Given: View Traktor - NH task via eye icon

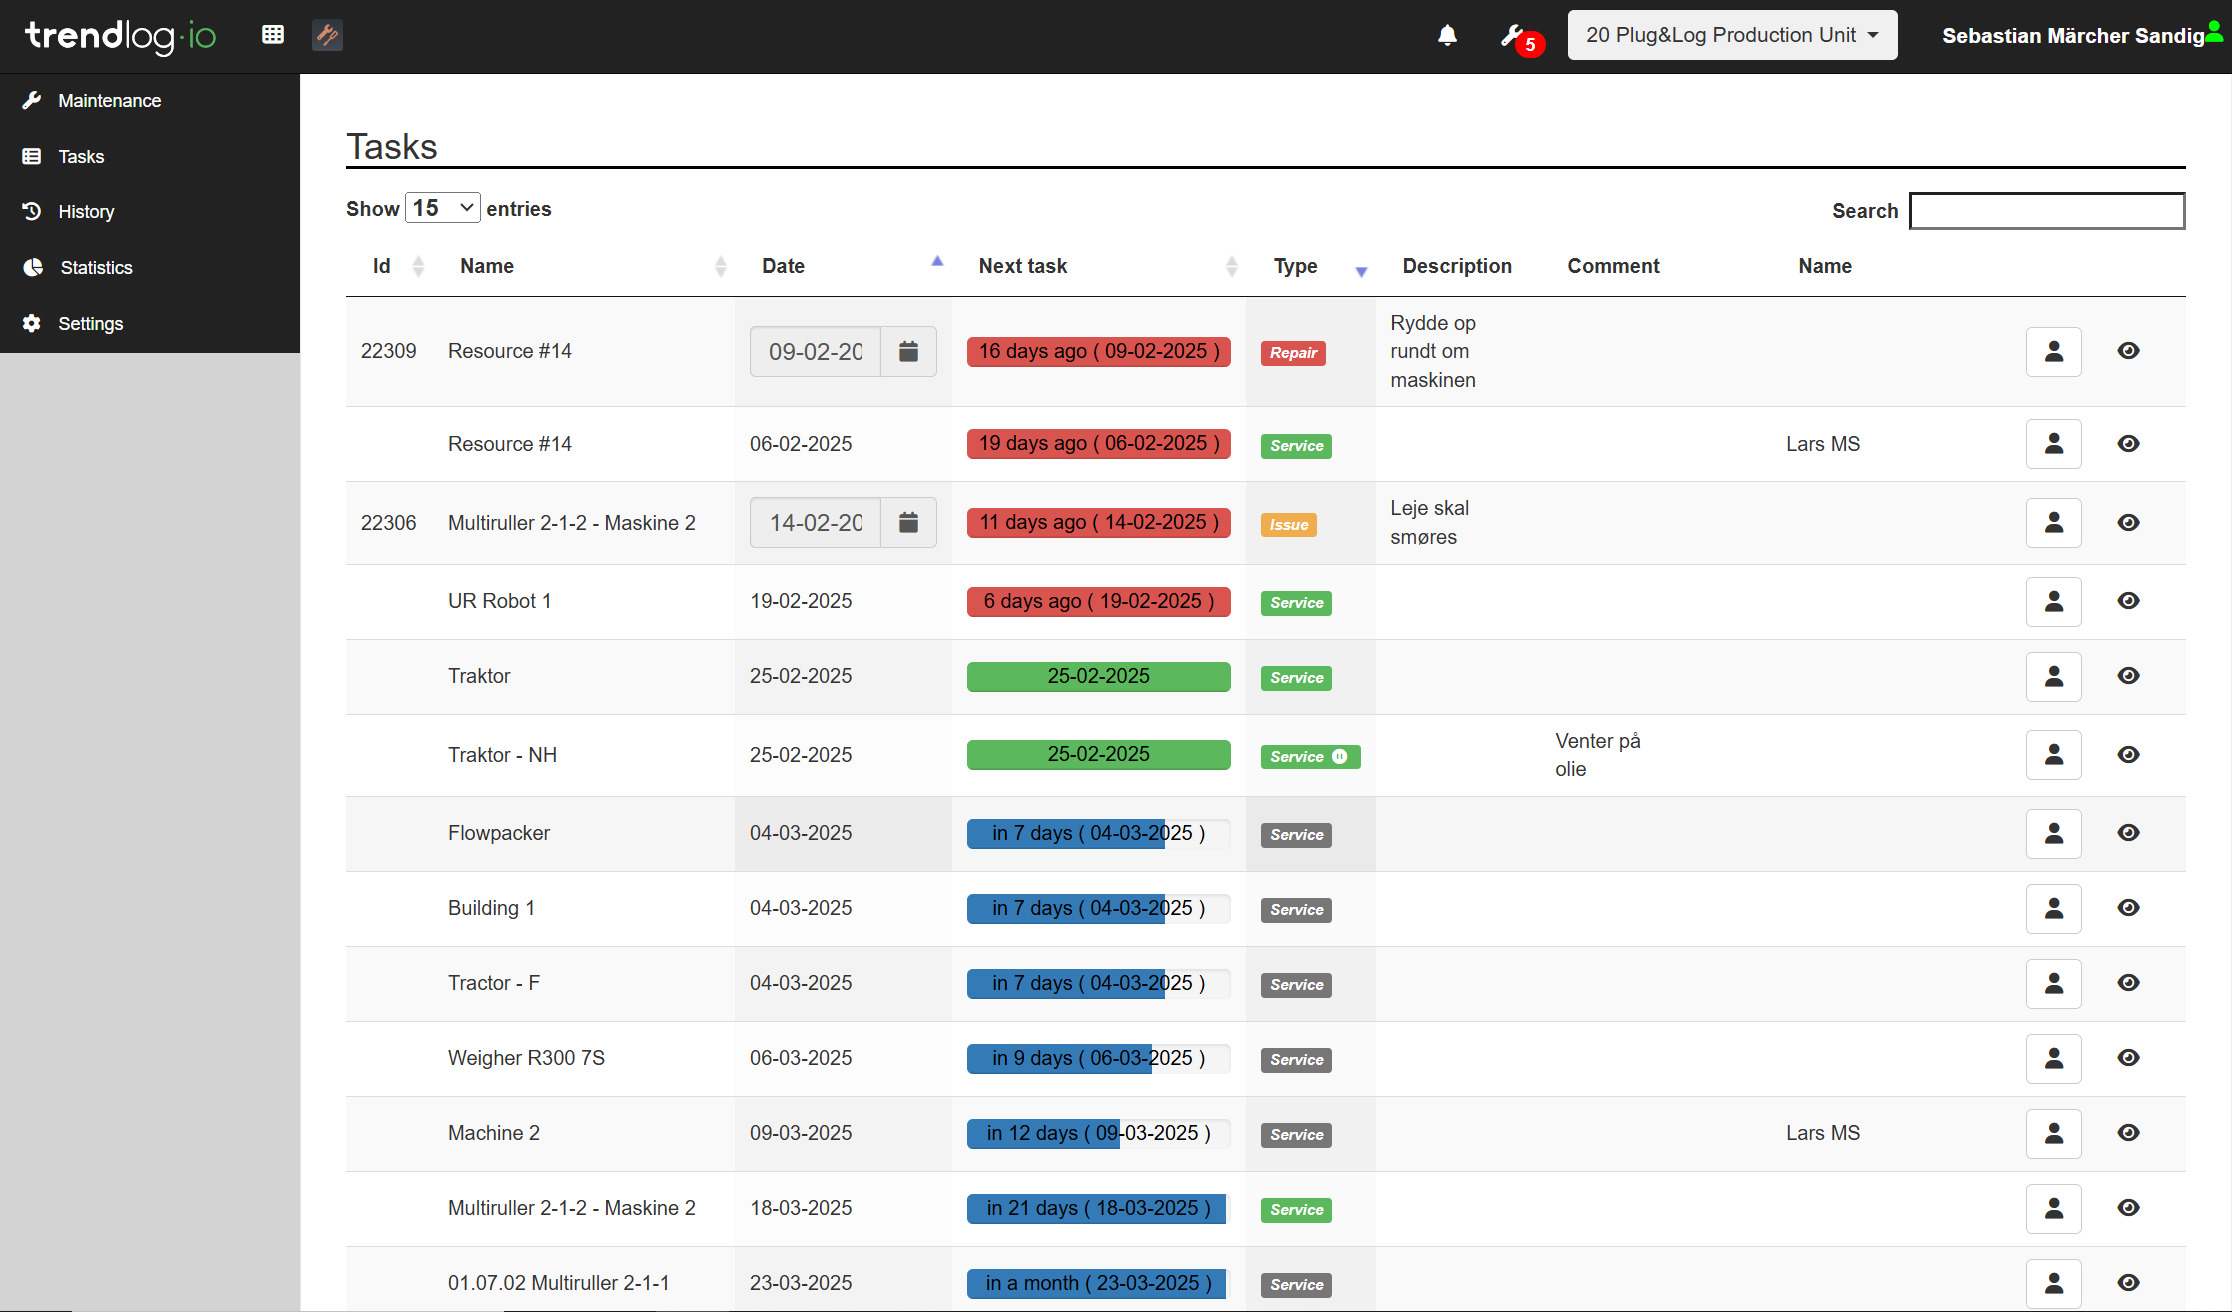Looking at the screenshot, I should 2129,755.
